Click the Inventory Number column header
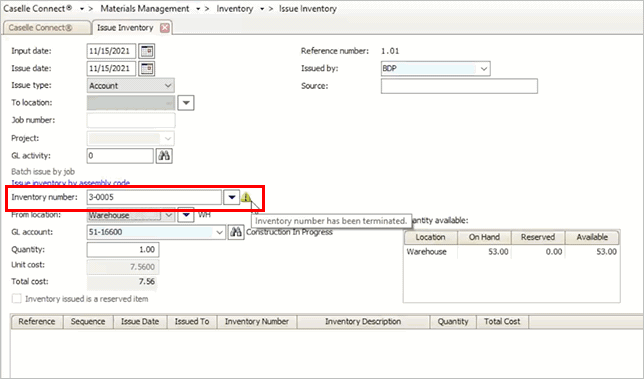 click(x=257, y=322)
